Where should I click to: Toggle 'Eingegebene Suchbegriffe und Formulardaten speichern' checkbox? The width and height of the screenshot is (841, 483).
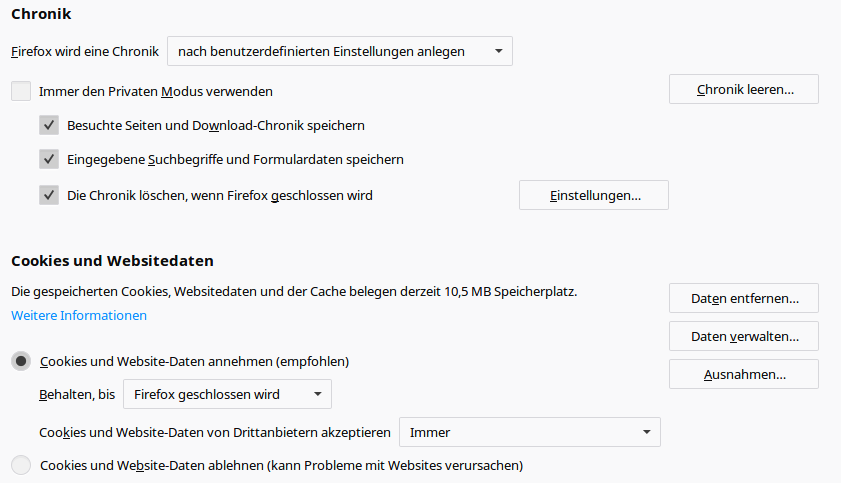click(49, 159)
